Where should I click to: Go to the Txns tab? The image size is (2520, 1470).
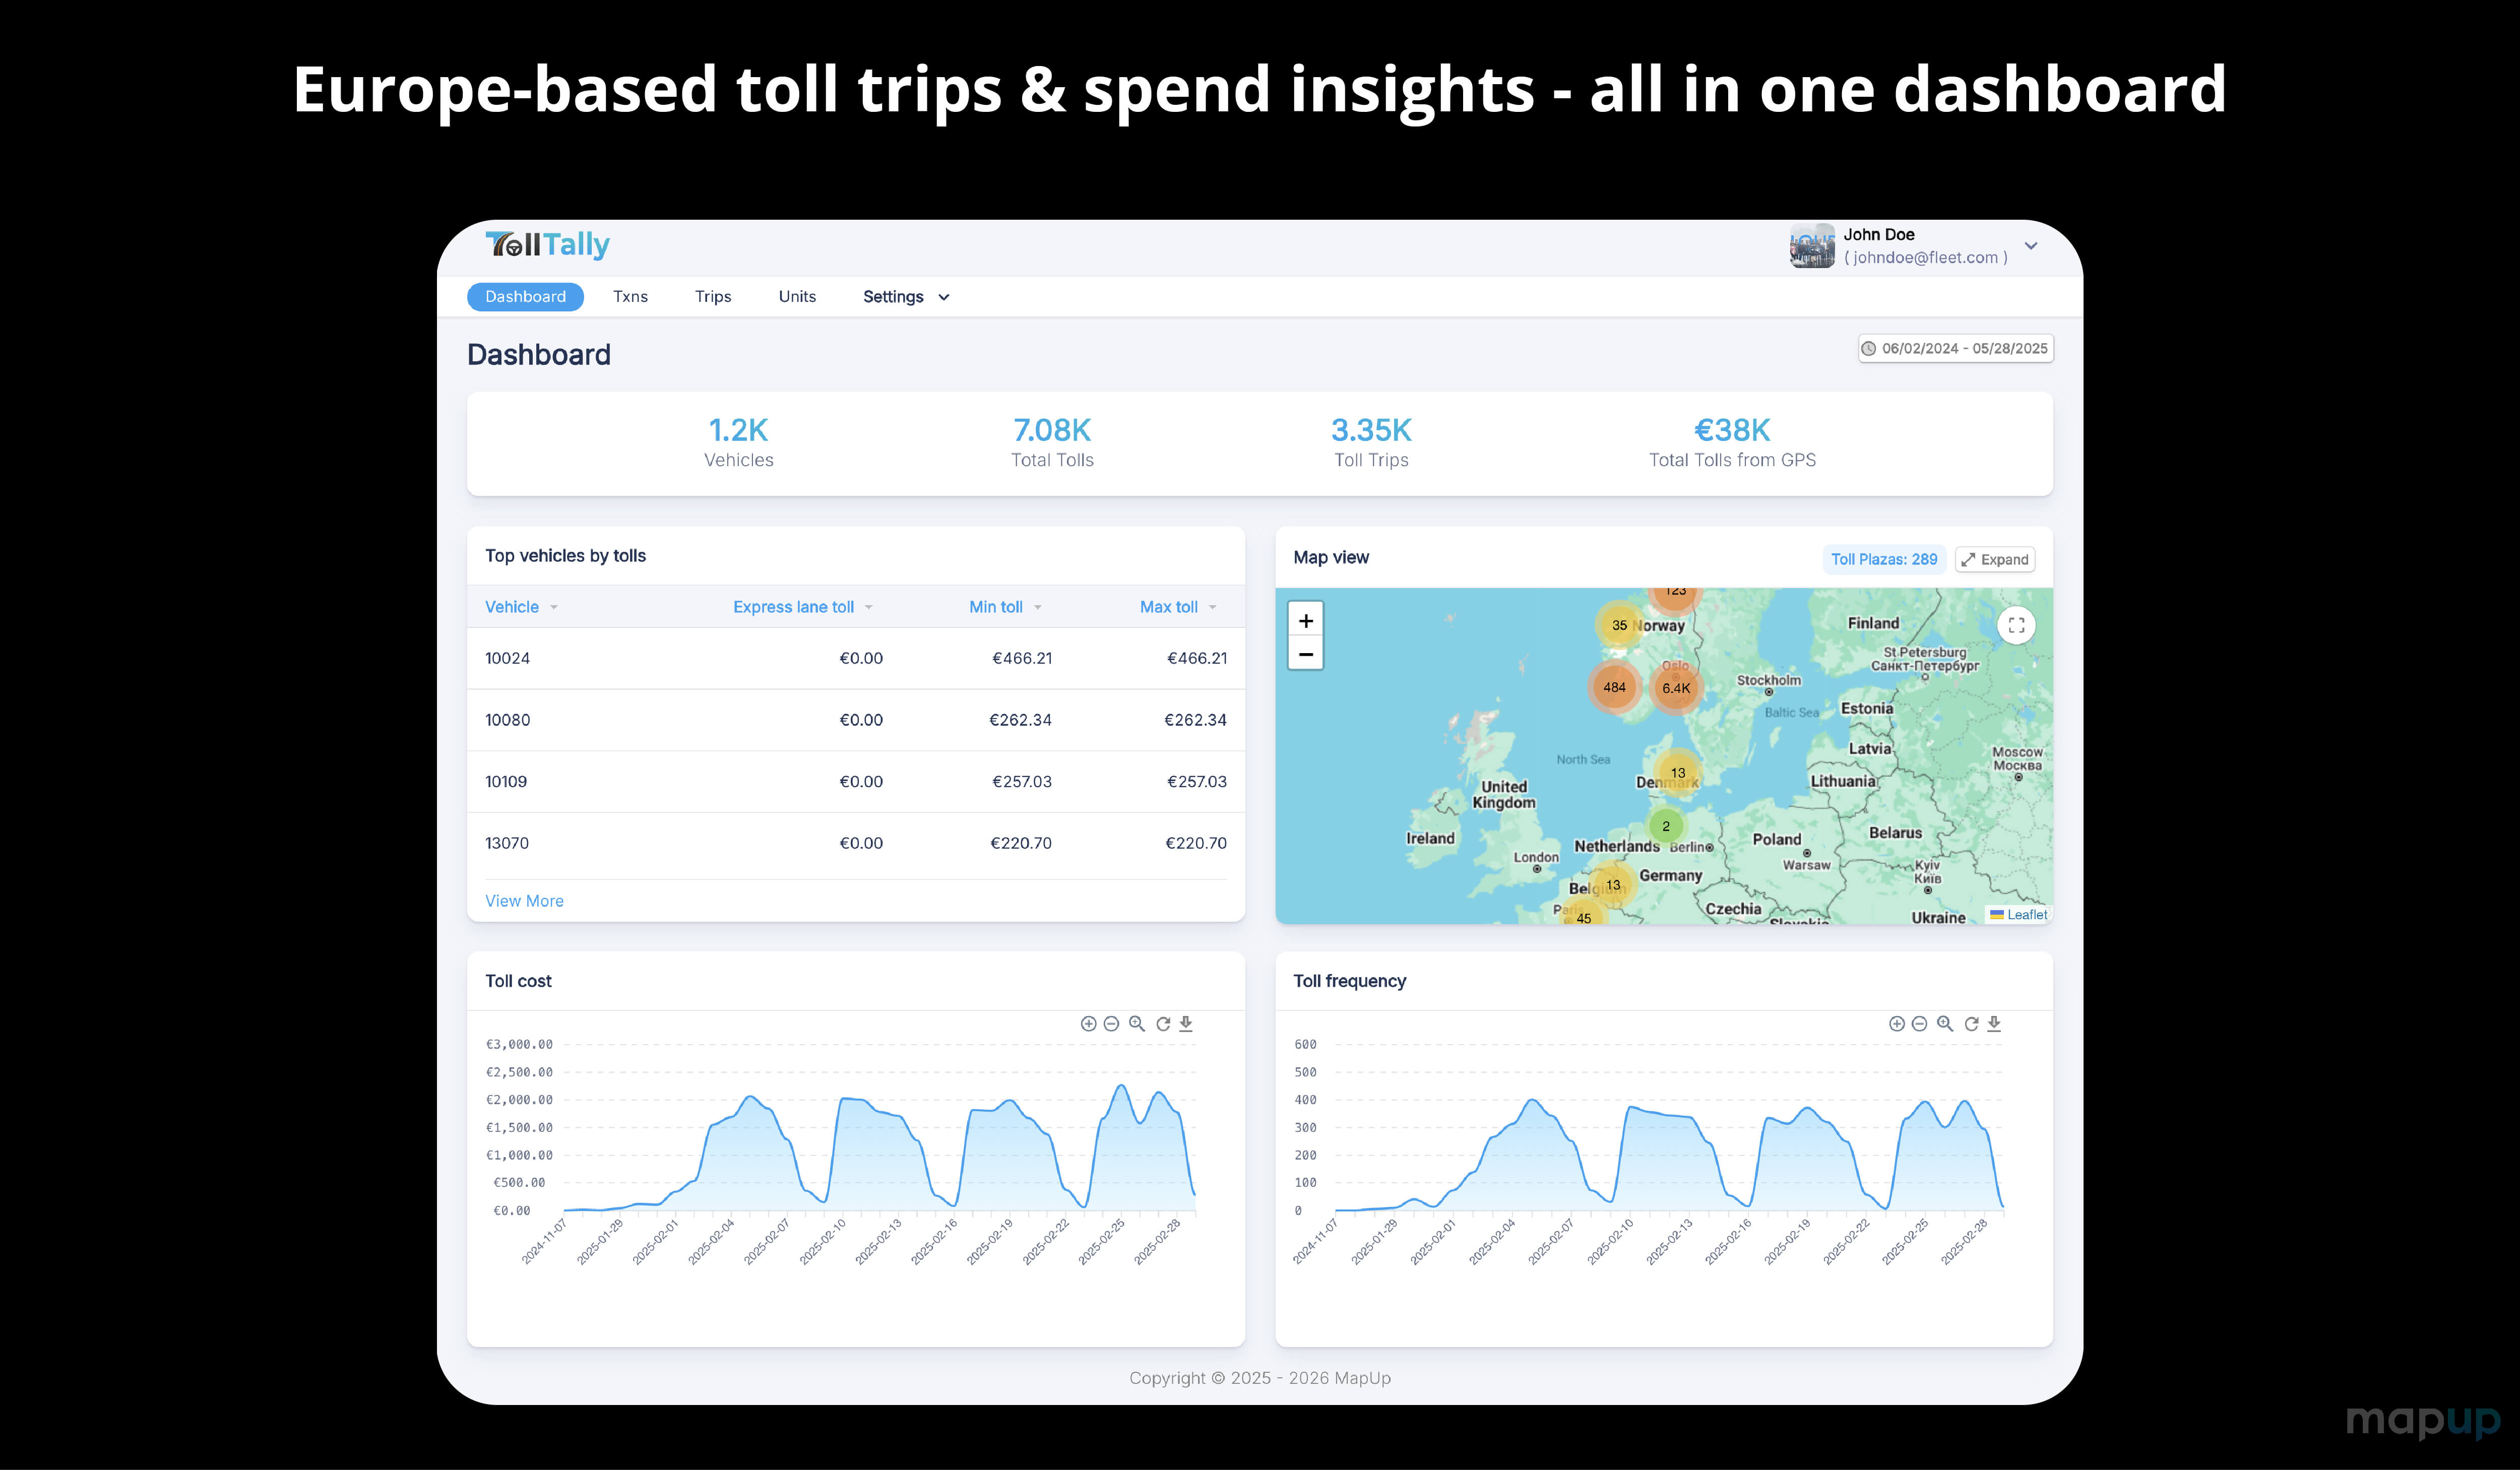(630, 297)
